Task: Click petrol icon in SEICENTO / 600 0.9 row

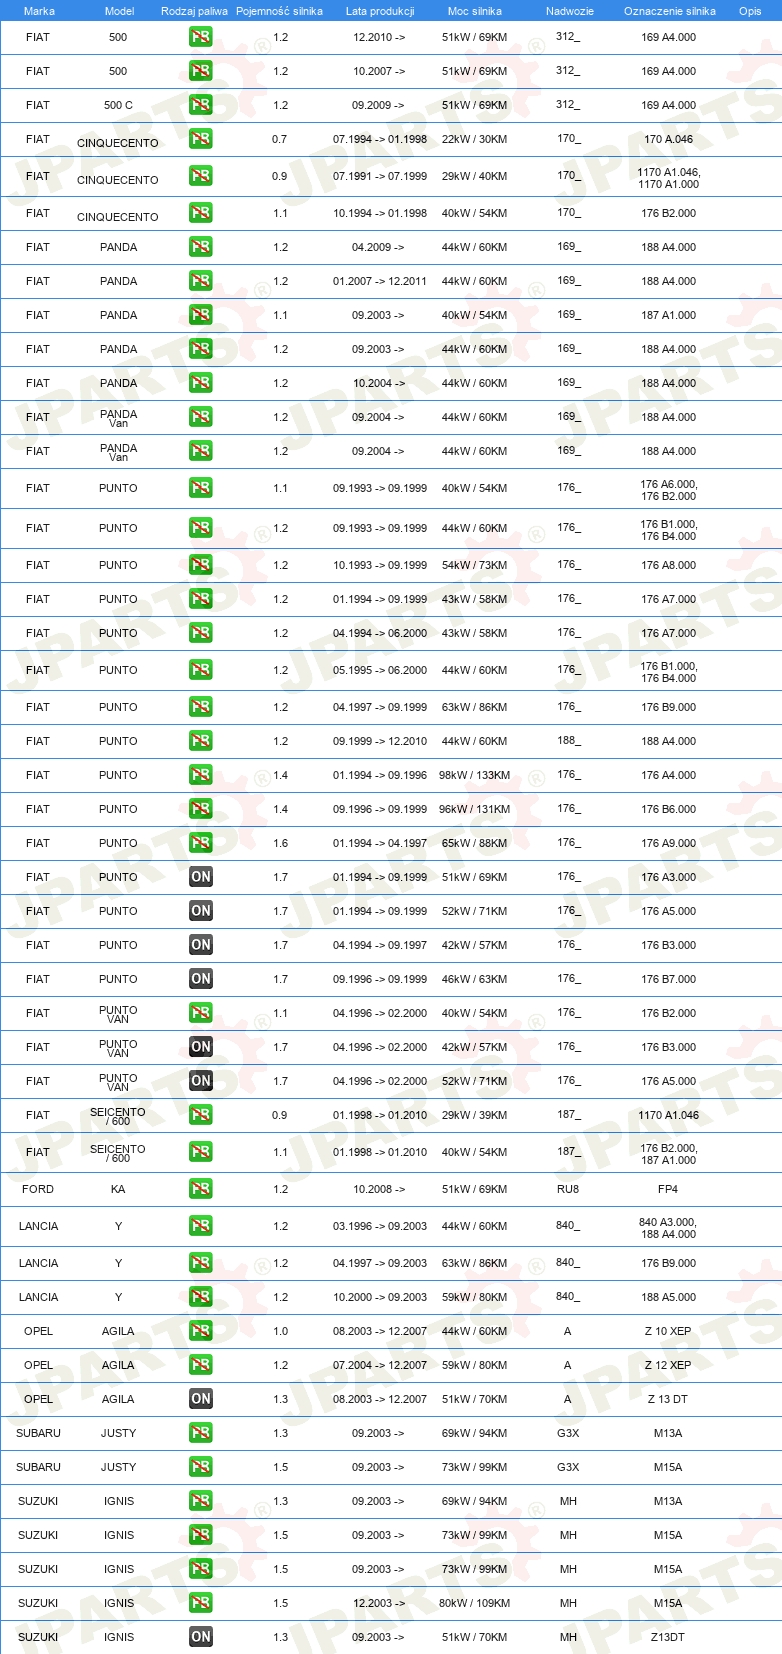Action: point(201,1115)
